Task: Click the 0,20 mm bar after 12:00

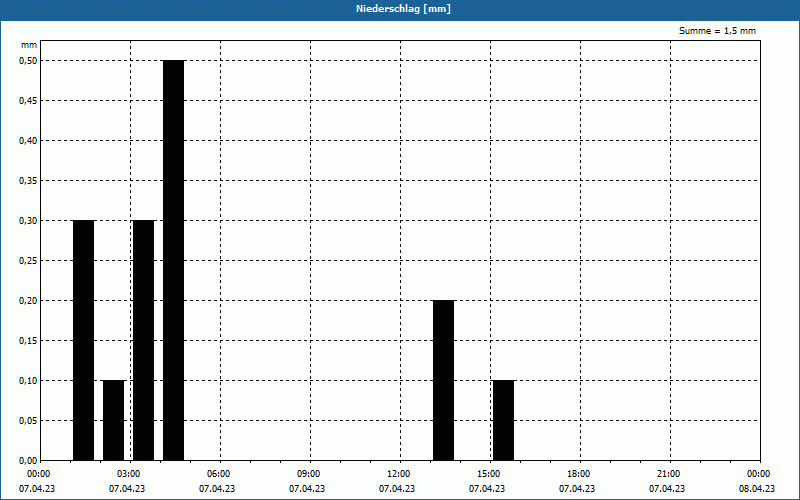Action: [443, 380]
